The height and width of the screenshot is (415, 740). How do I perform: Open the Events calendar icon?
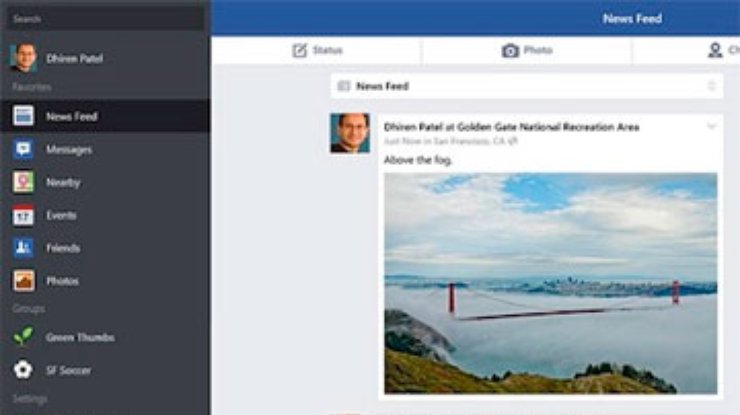click(x=23, y=215)
